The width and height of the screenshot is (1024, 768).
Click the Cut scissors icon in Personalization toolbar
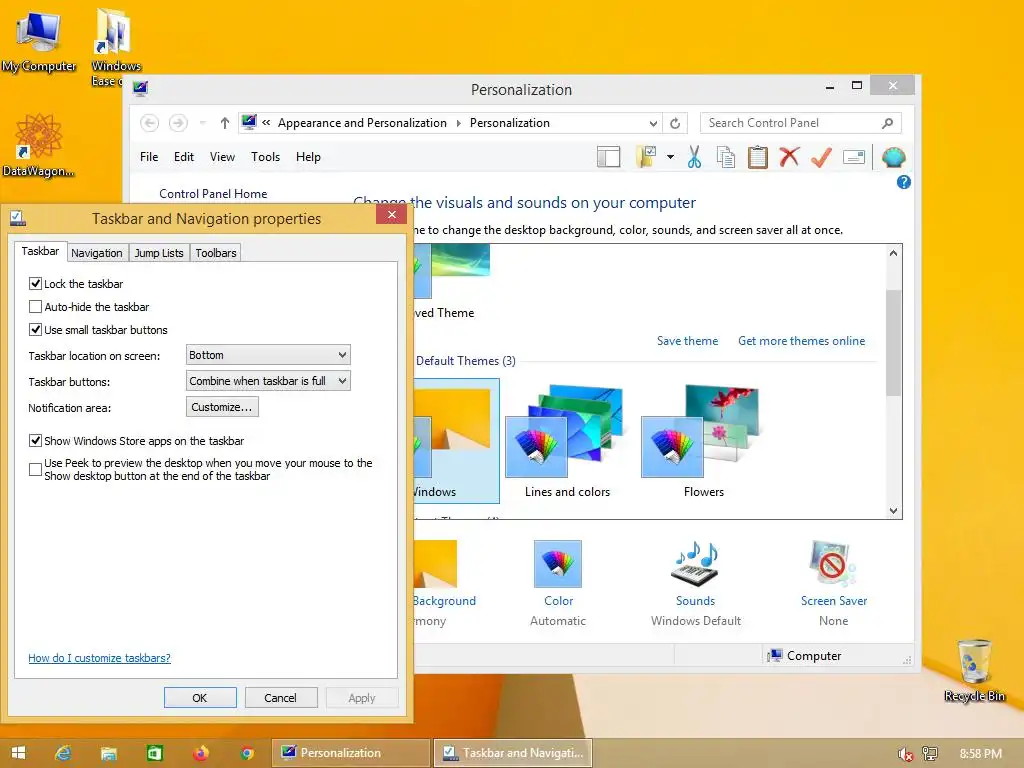tap(694, 157)
